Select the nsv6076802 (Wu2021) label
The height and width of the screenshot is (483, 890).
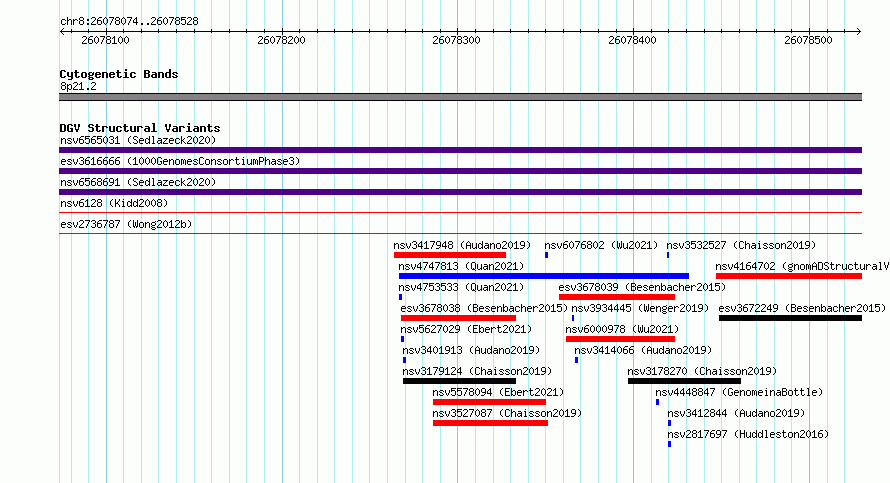[601, 245]
